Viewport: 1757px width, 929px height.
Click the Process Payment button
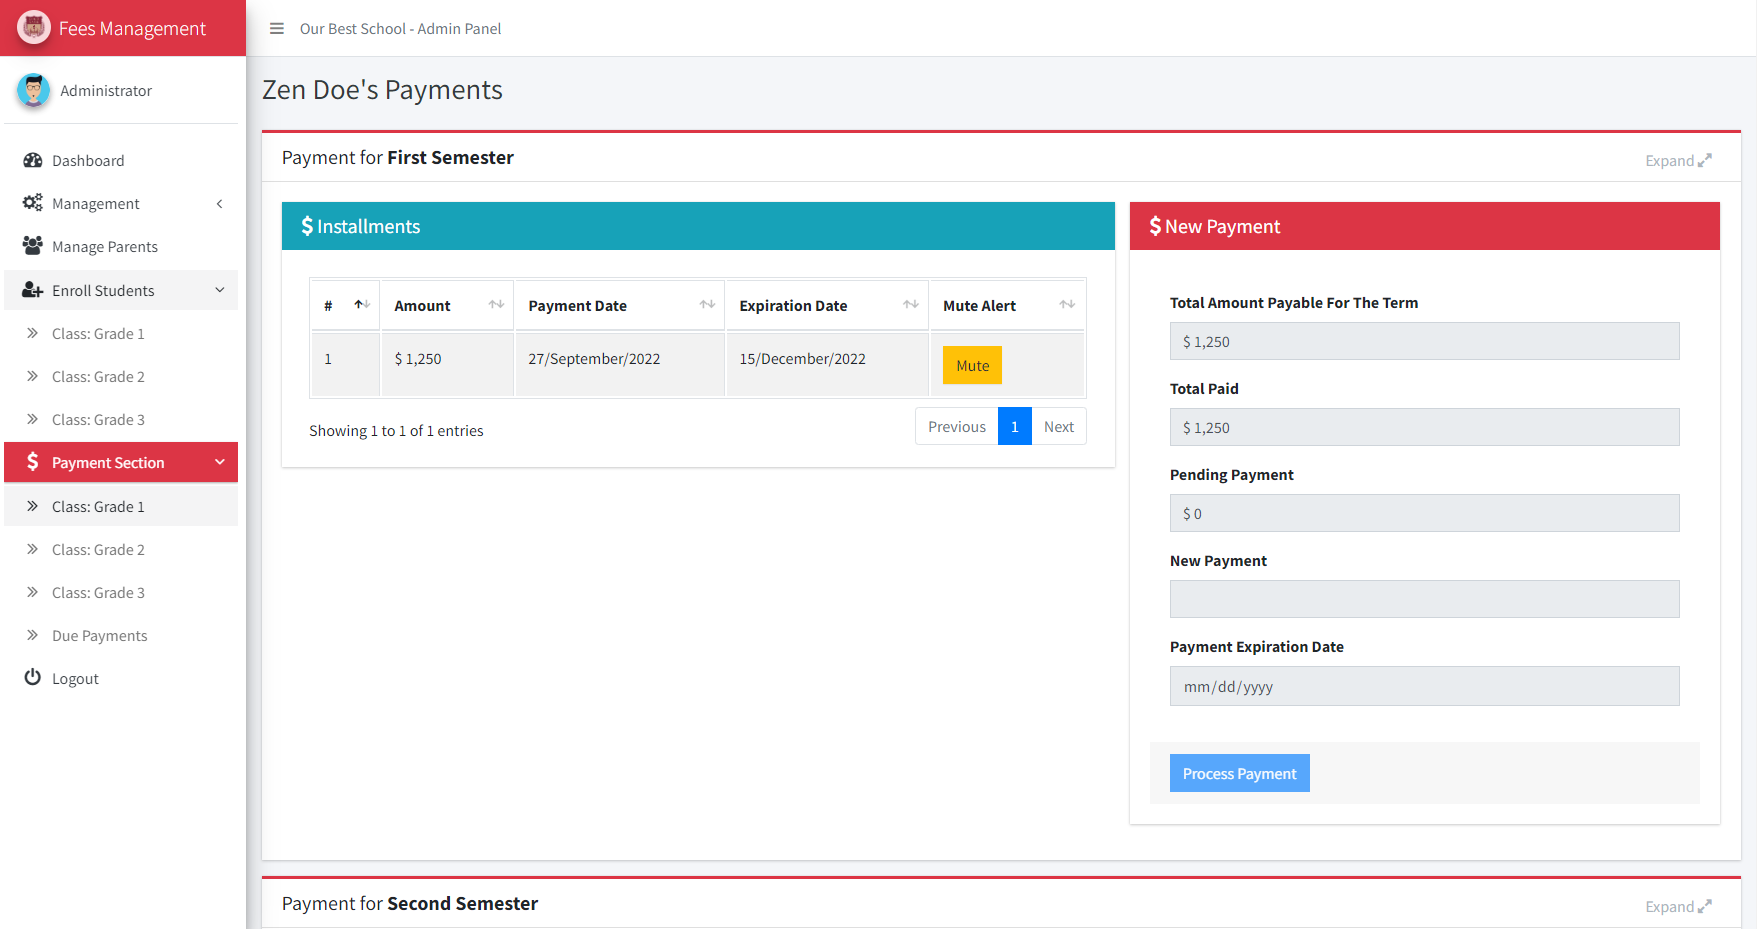click(1239, 773)
